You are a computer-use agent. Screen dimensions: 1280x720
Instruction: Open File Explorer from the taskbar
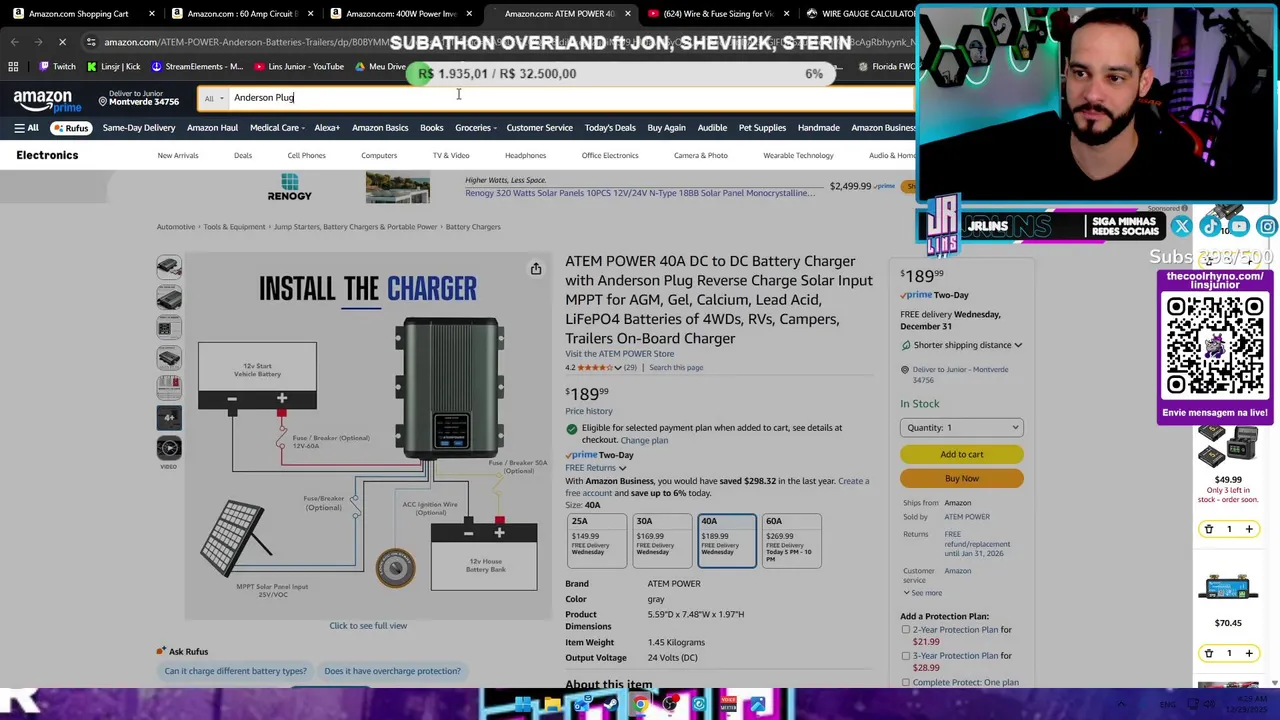552,705
